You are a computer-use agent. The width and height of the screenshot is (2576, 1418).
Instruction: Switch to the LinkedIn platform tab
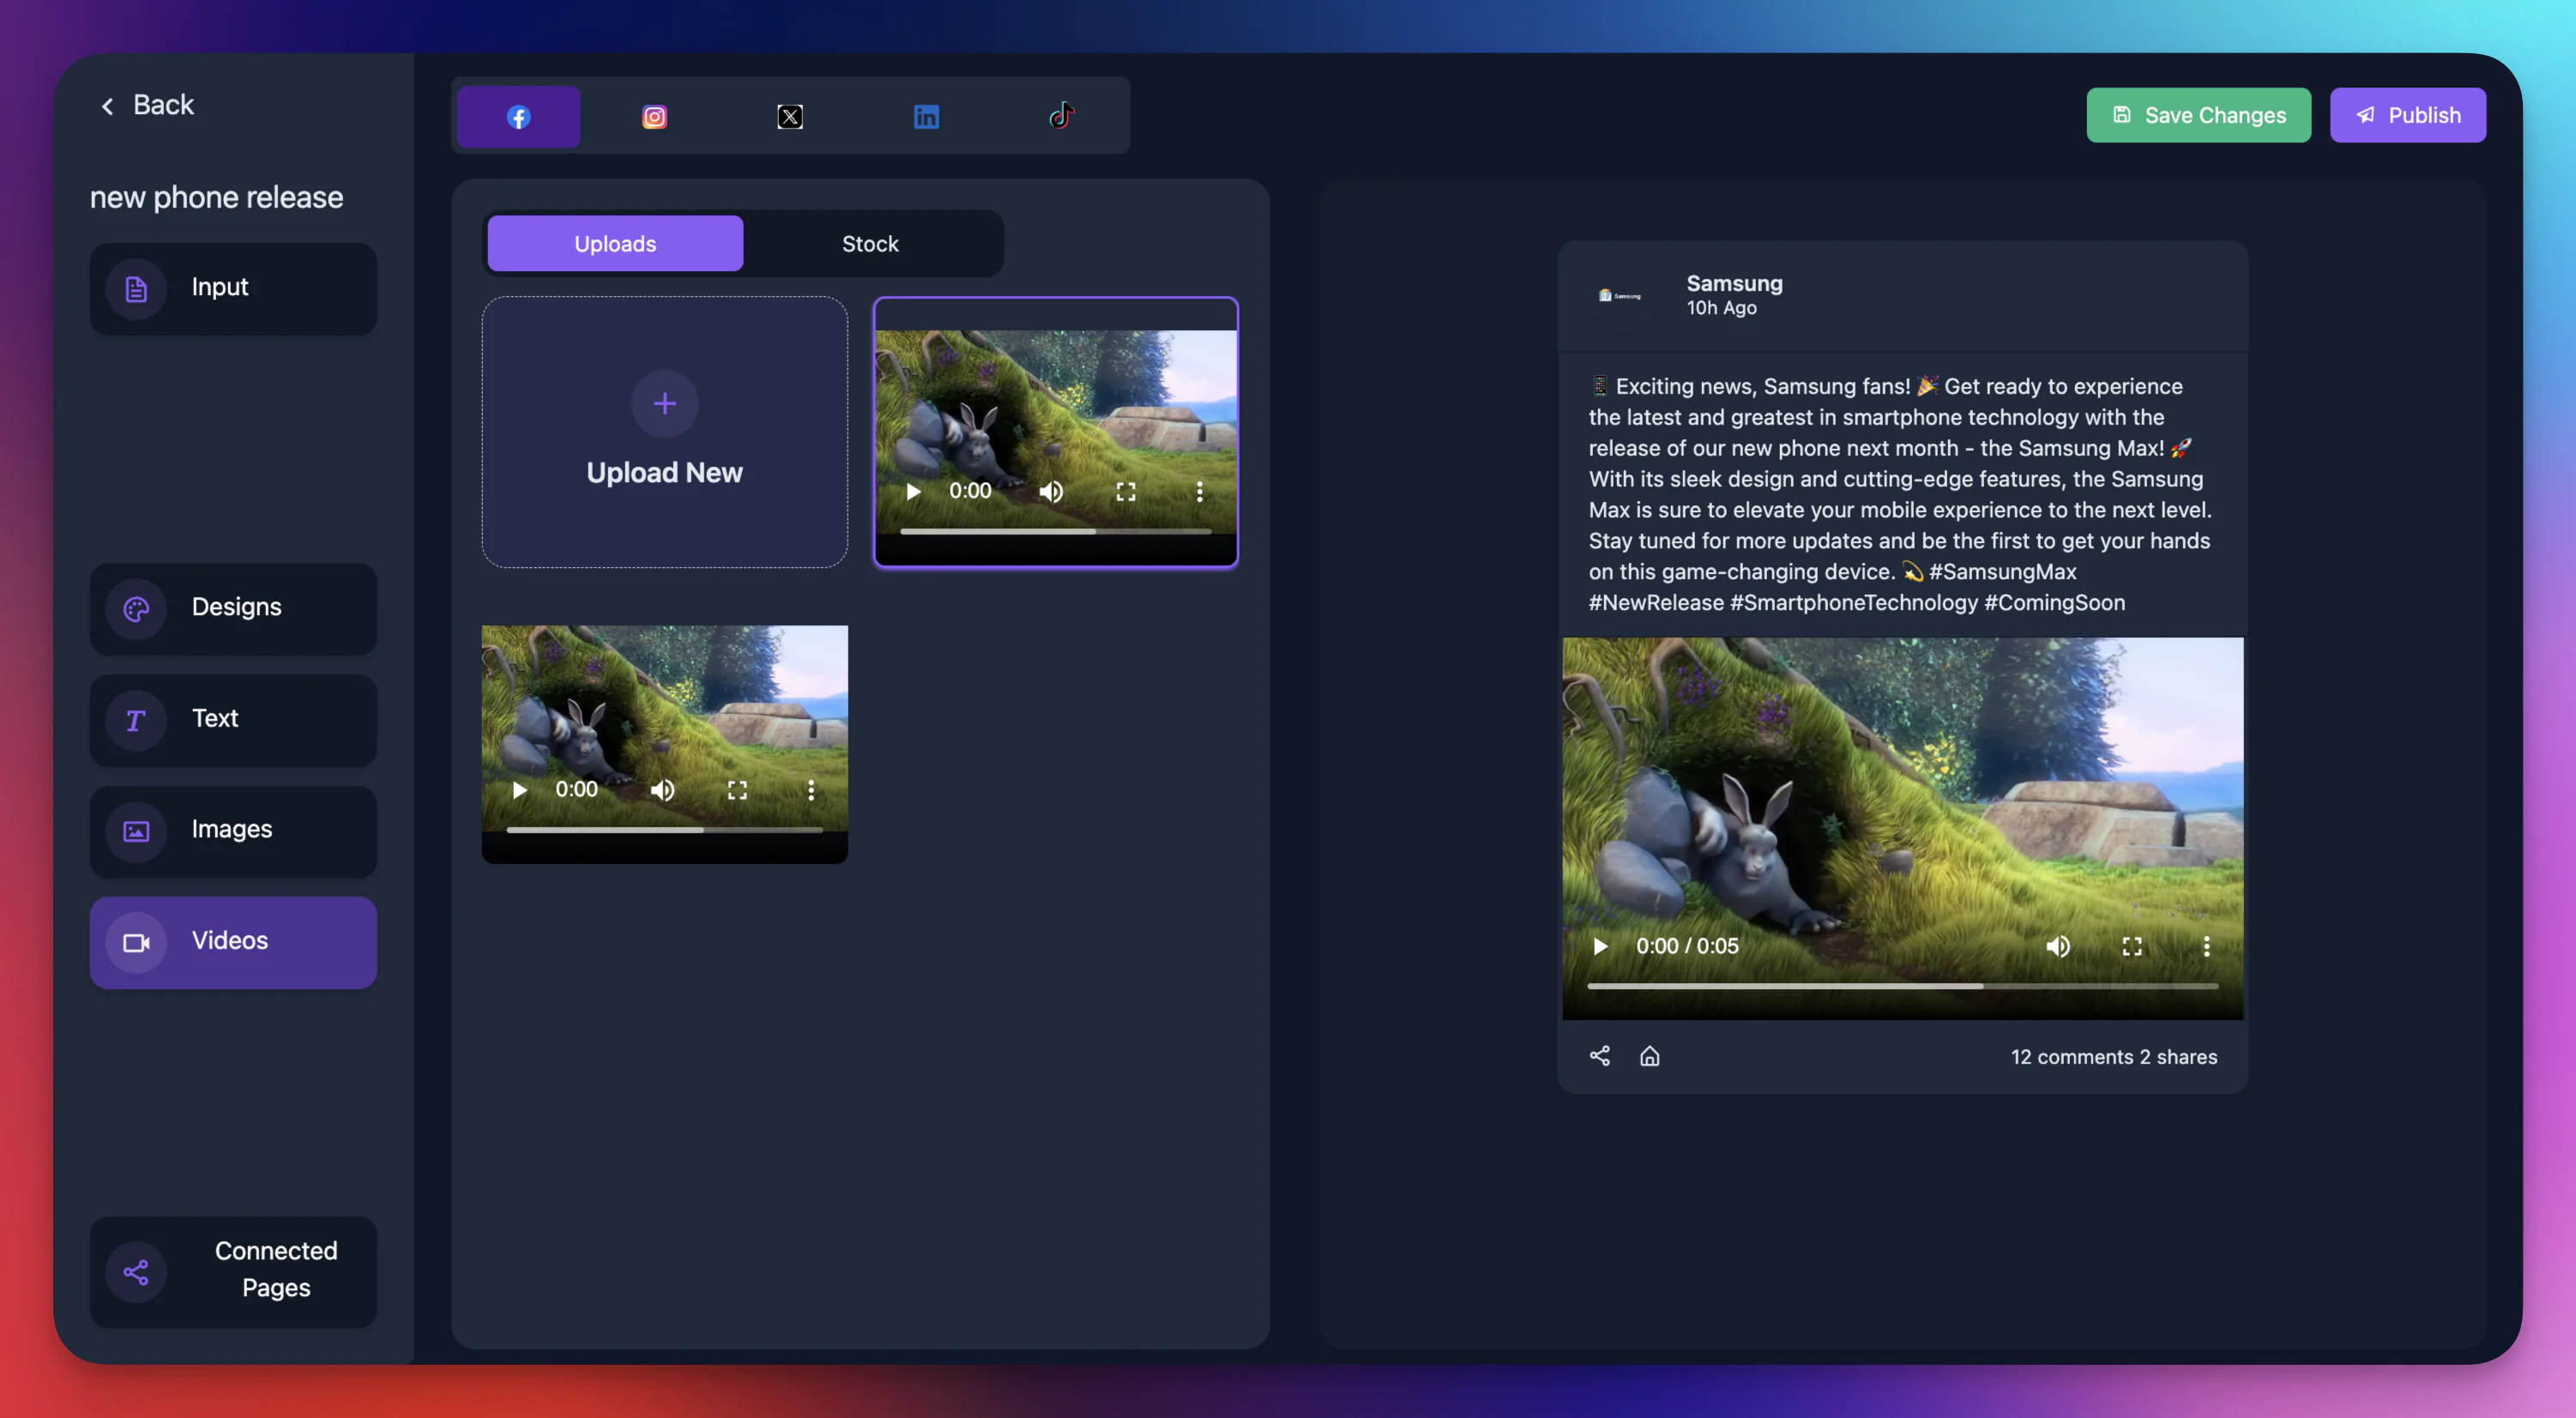(x=926, y=116)
